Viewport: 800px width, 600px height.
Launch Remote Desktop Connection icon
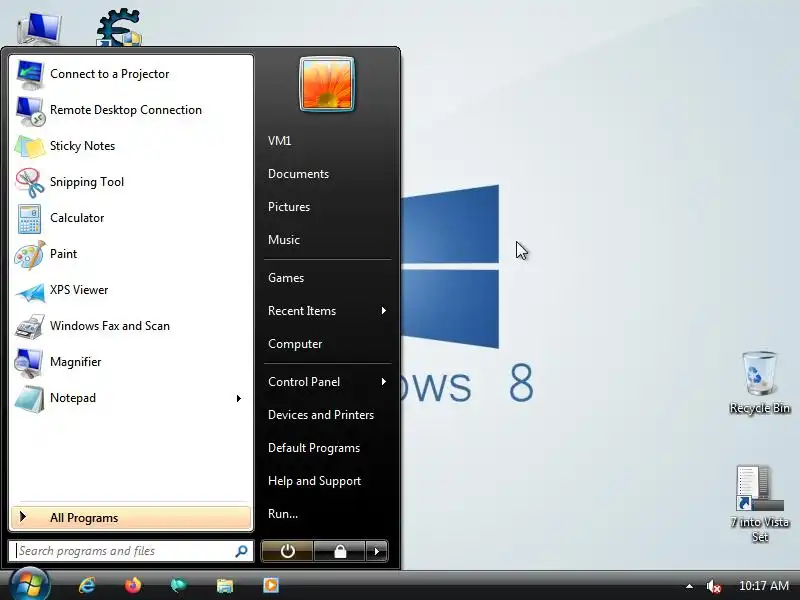(30, 111)
